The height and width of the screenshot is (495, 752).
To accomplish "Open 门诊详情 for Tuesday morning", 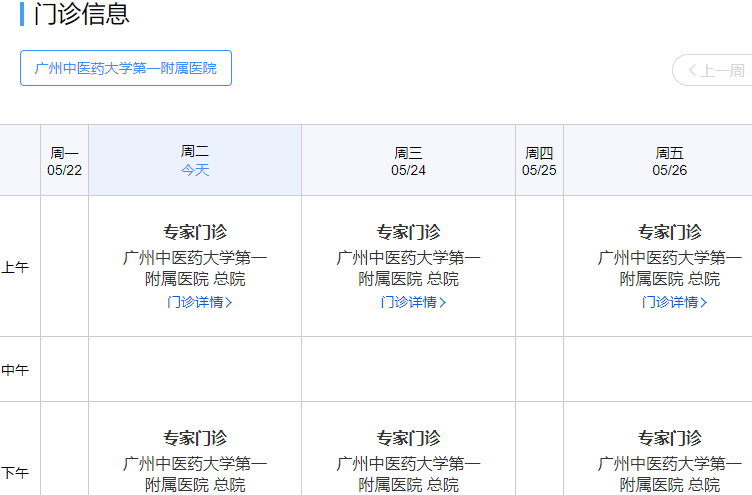I will click(199, 302).
